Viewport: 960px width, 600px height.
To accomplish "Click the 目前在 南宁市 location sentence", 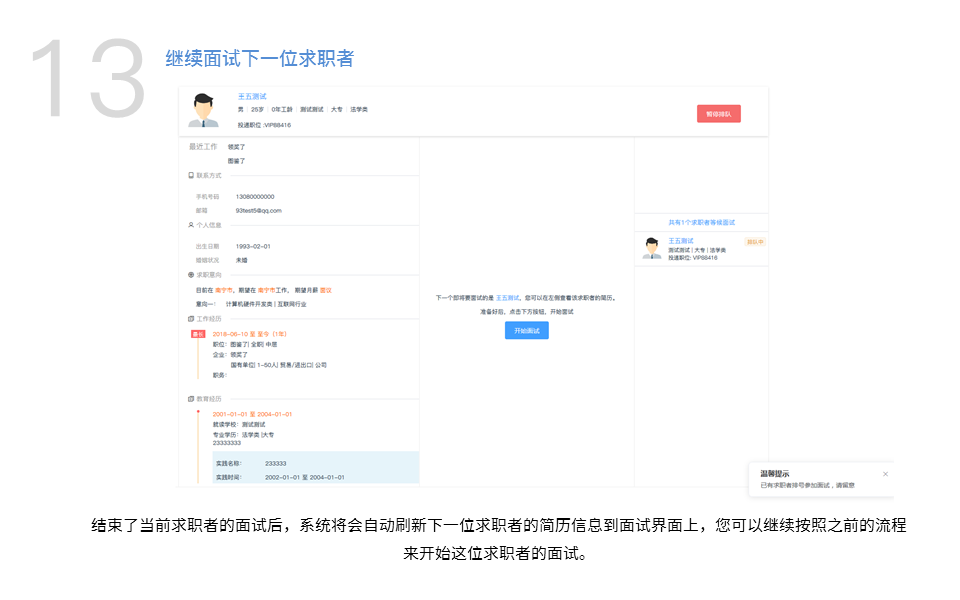I will pyautogui.click(x=263, y=291).
